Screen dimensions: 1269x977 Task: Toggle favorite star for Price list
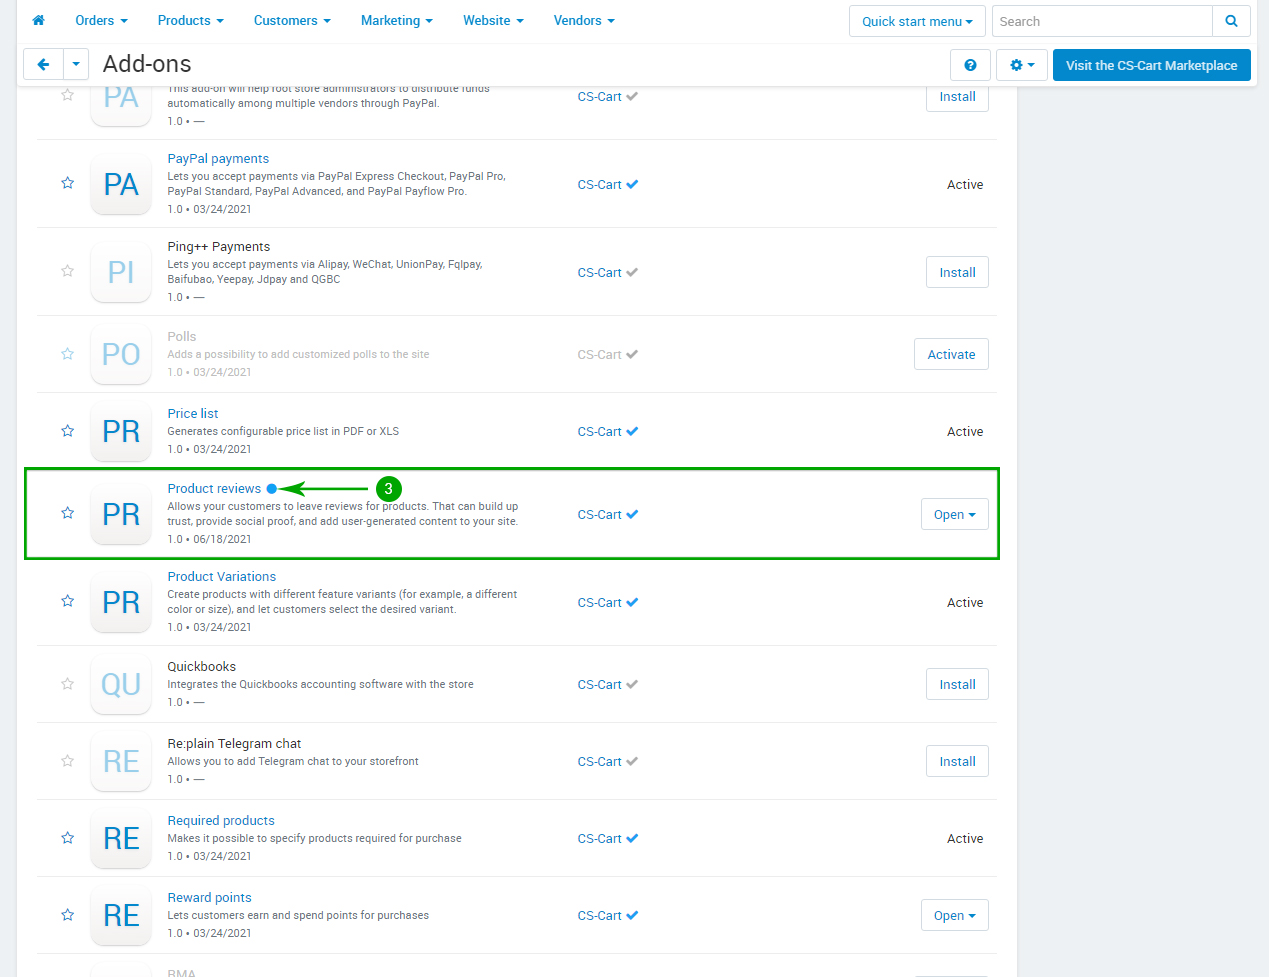(x=68, y=431)
